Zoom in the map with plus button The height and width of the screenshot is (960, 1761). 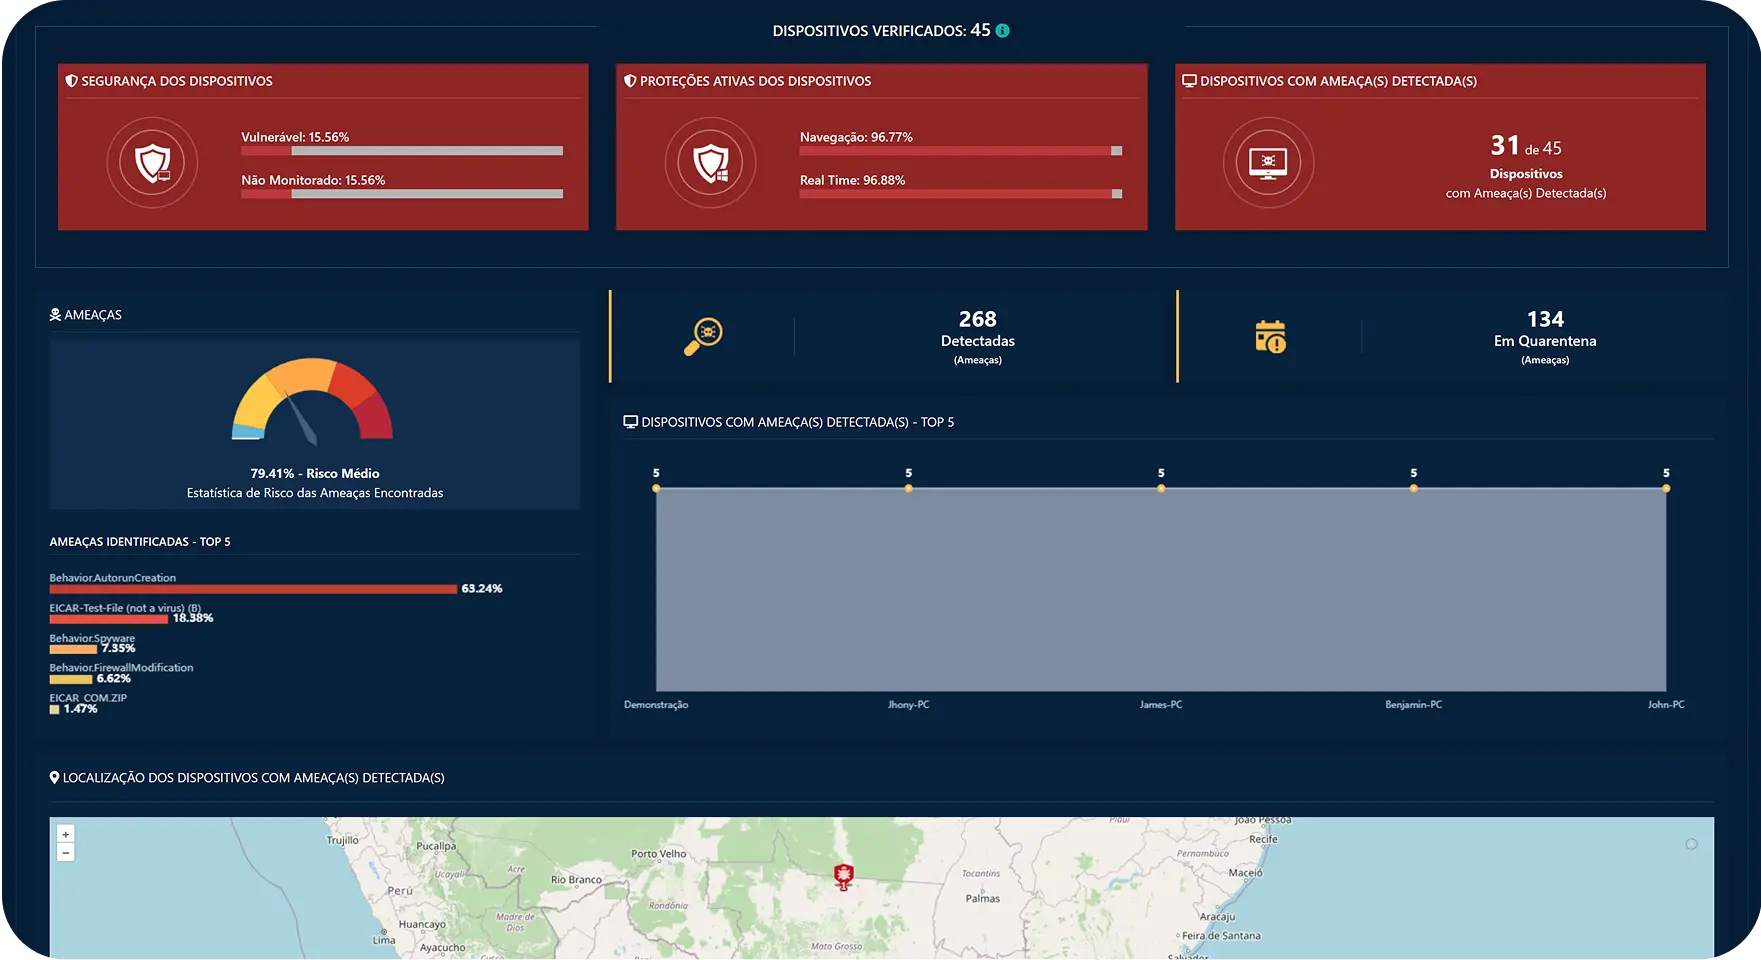pyautogui.click(x=66, y=834)
